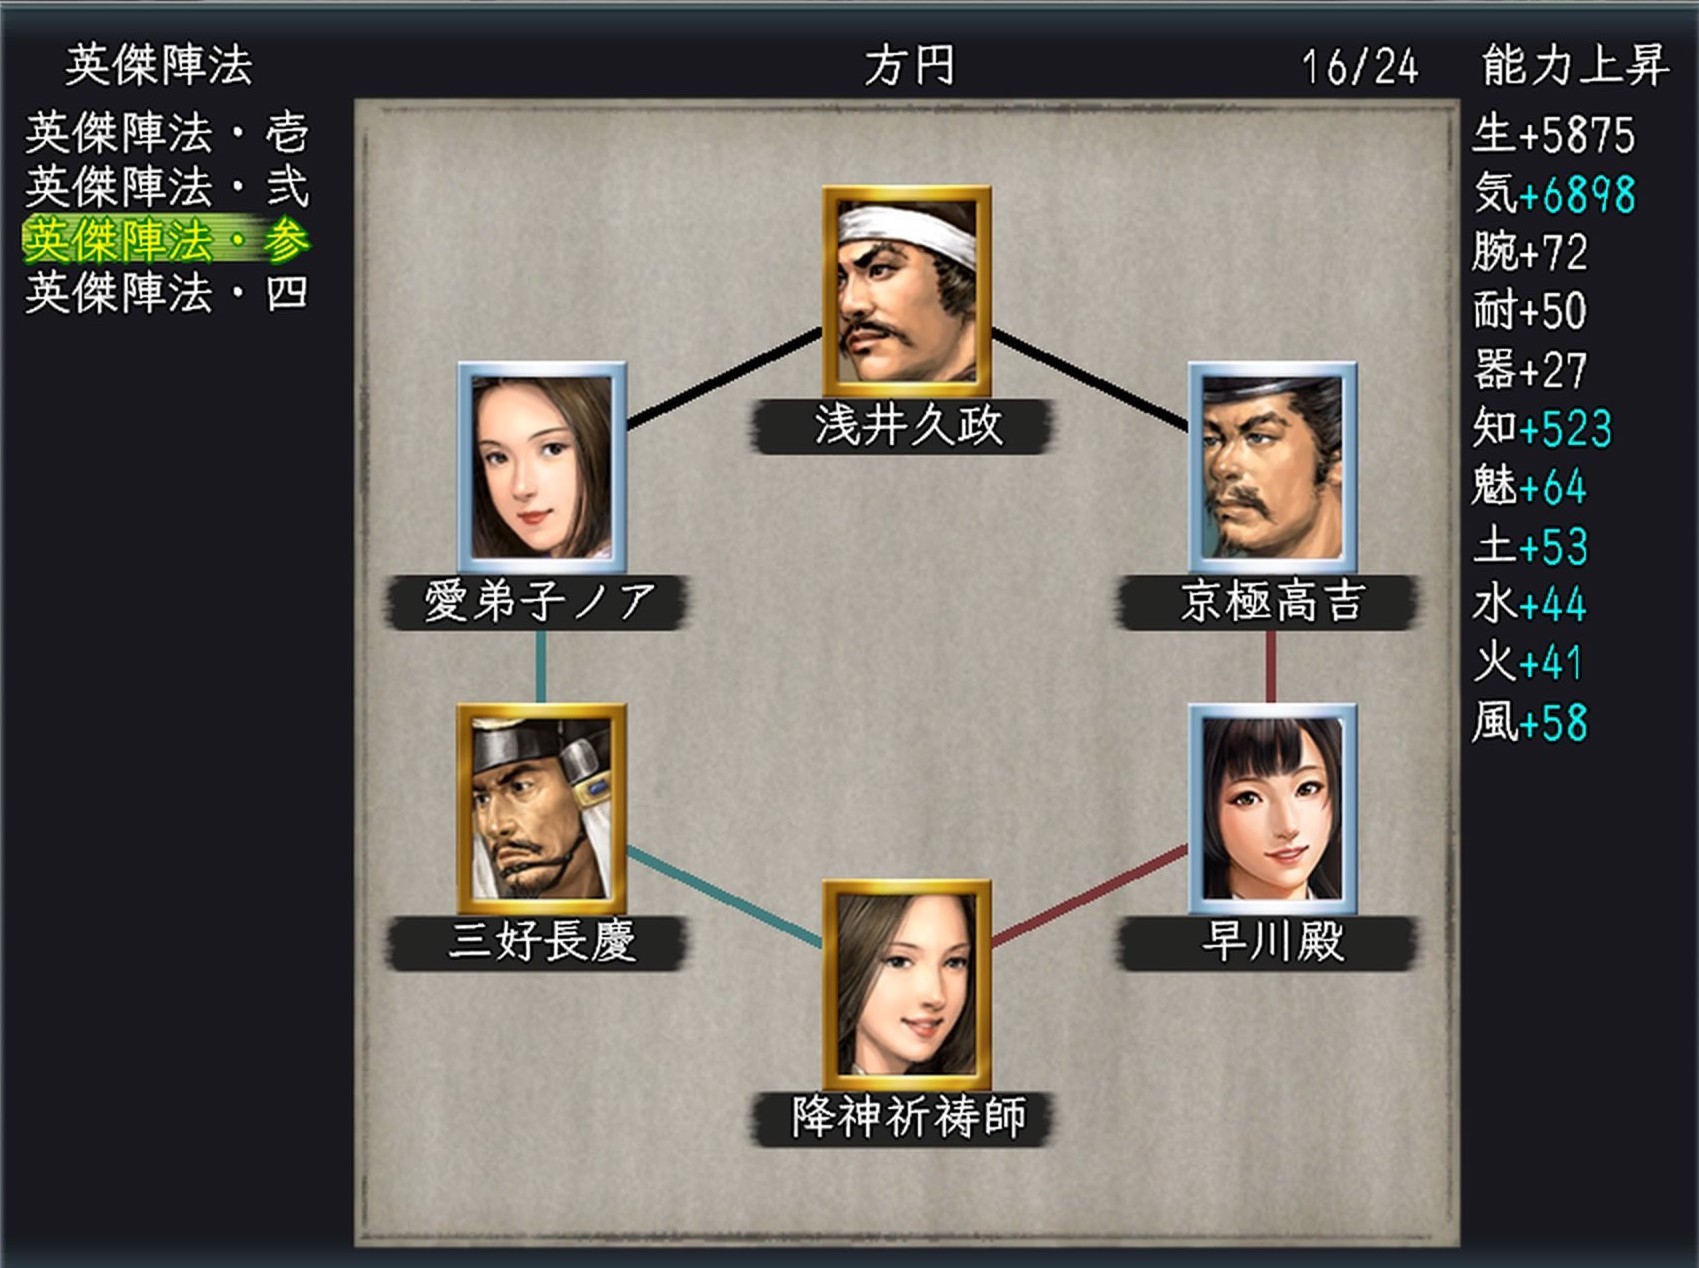Click the 英傑陣法 panel heading
This screenshot has height=1268, width=1699.
tap(160, 65)
